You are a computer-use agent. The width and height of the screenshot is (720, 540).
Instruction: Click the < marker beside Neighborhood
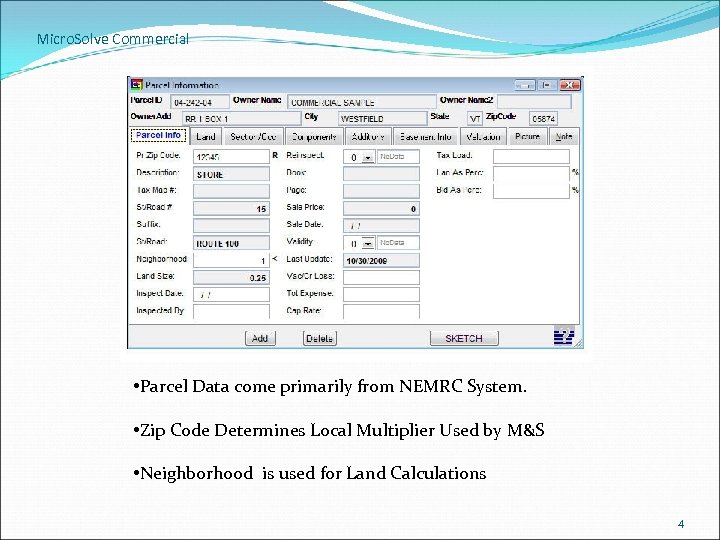click(275, 259)
